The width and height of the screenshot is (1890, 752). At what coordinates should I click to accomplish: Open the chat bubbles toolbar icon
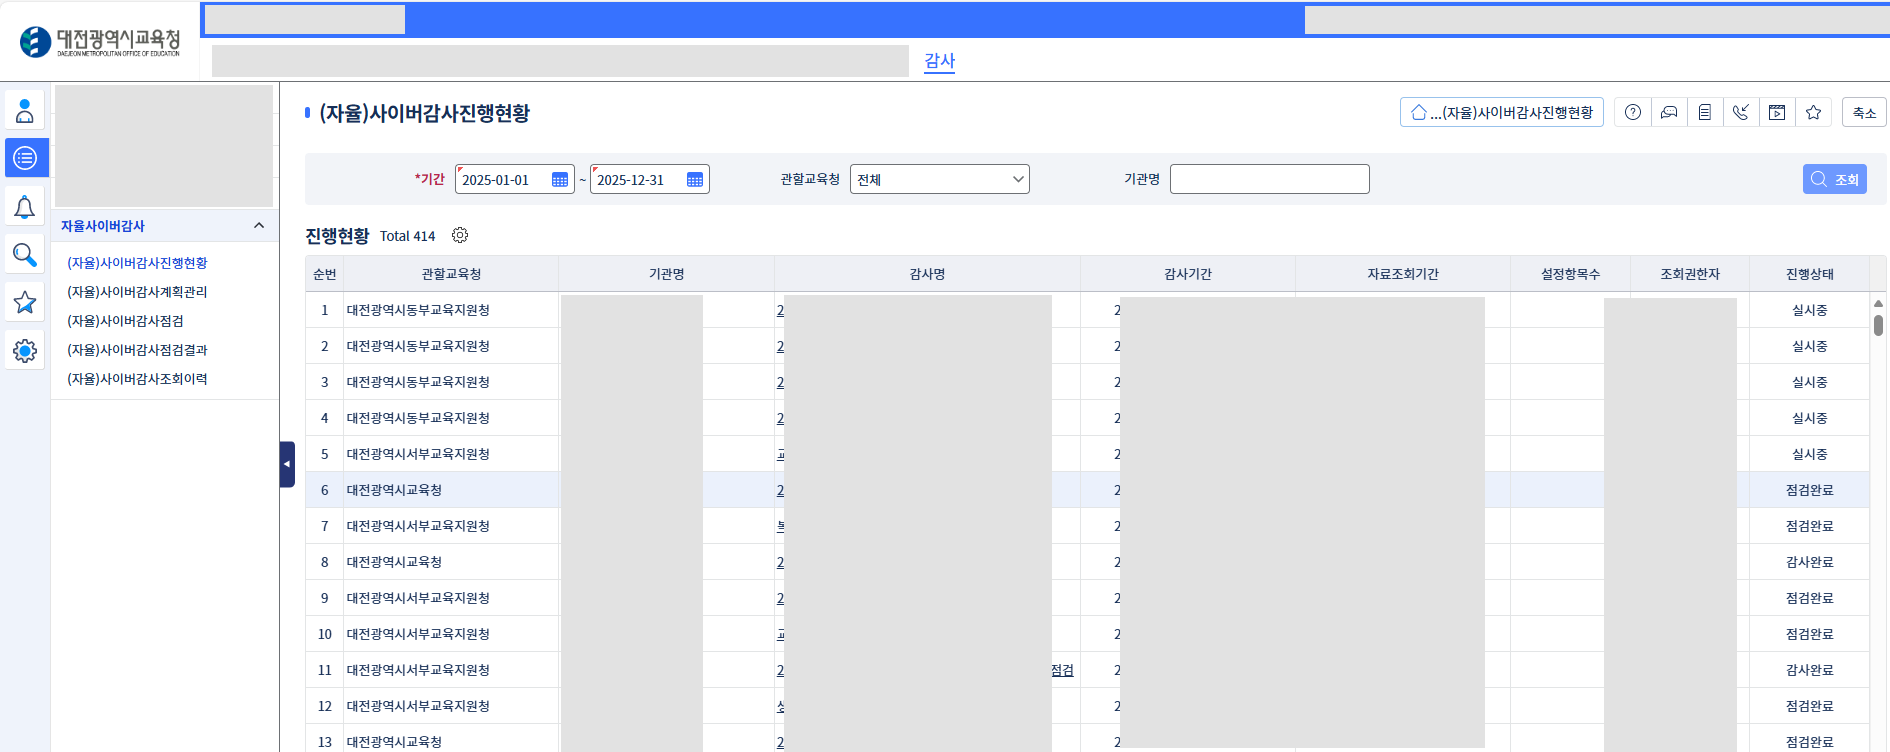pos(1669,113)
